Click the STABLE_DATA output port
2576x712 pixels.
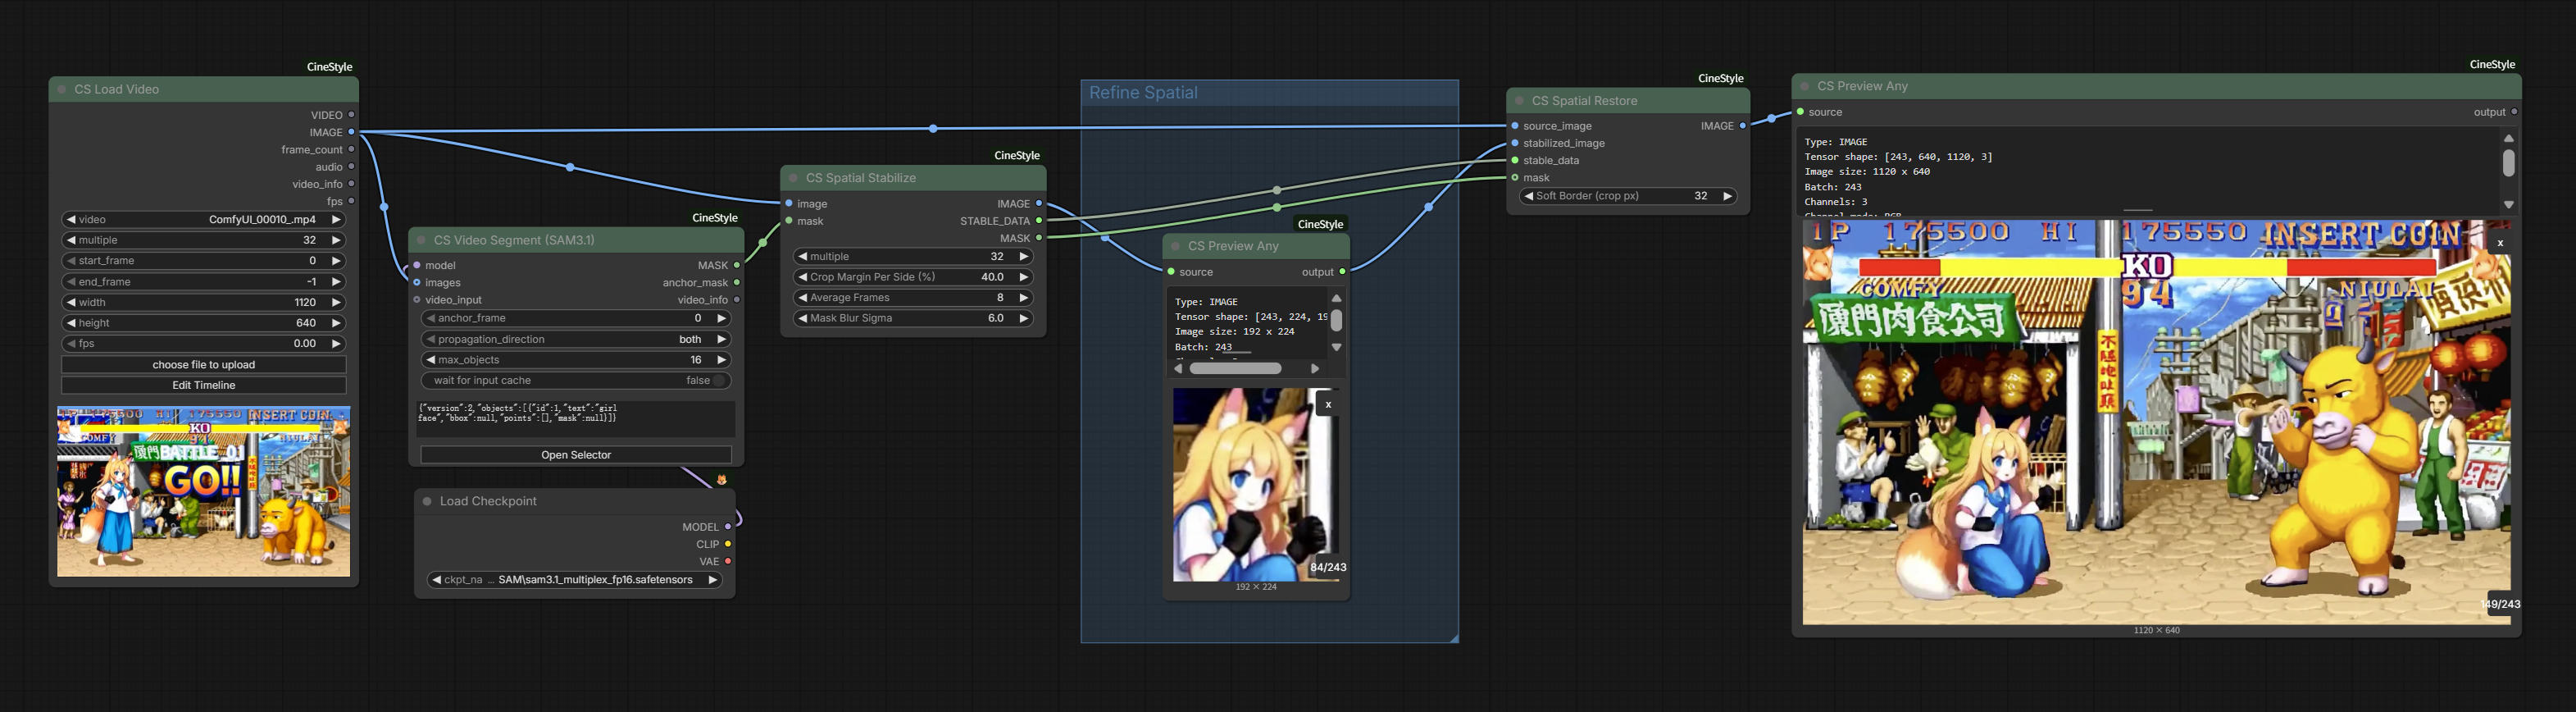click(x=1039, y=221)
